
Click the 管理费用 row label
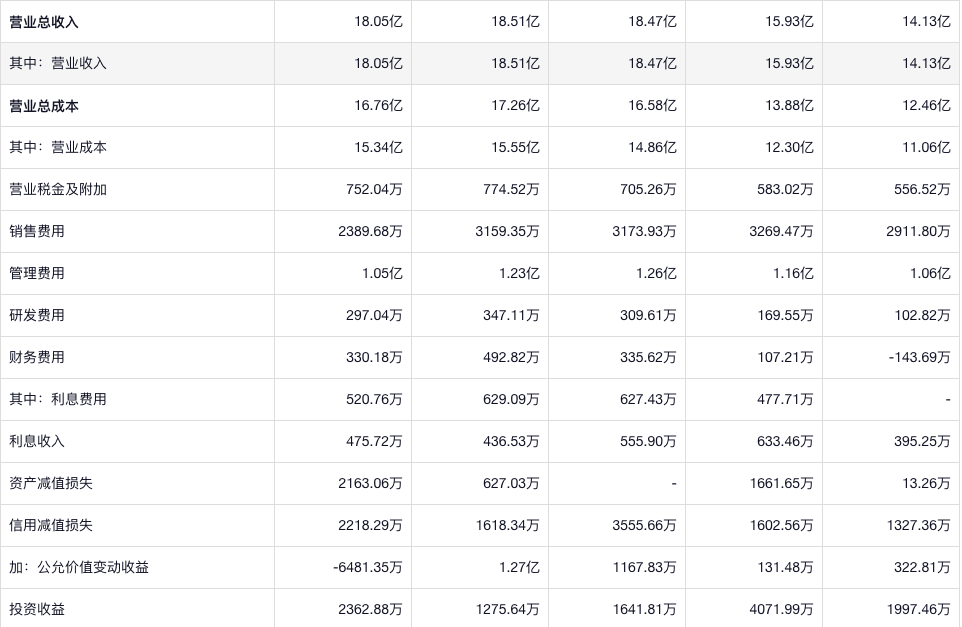pyautogui.click(x=37, y=273)
